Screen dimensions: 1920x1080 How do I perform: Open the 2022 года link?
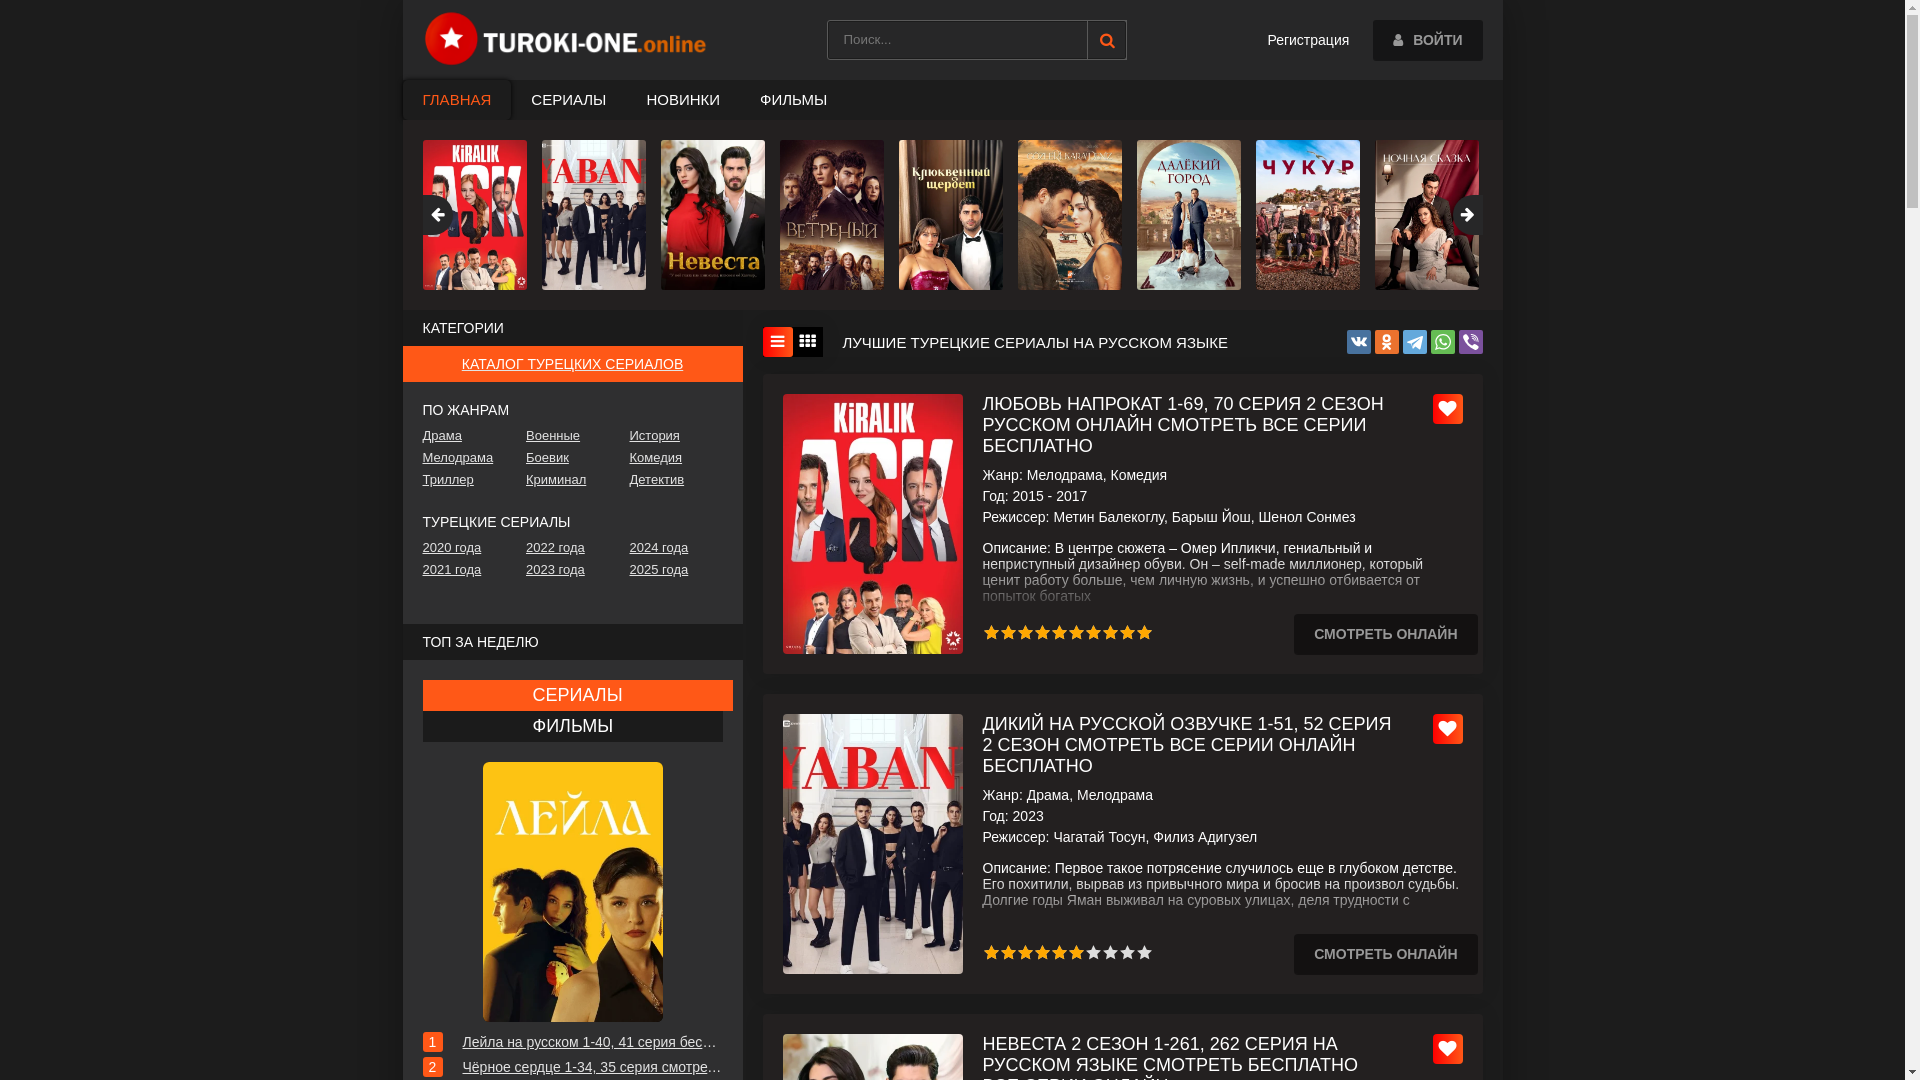pyautogui.click(x=555, y=548)
